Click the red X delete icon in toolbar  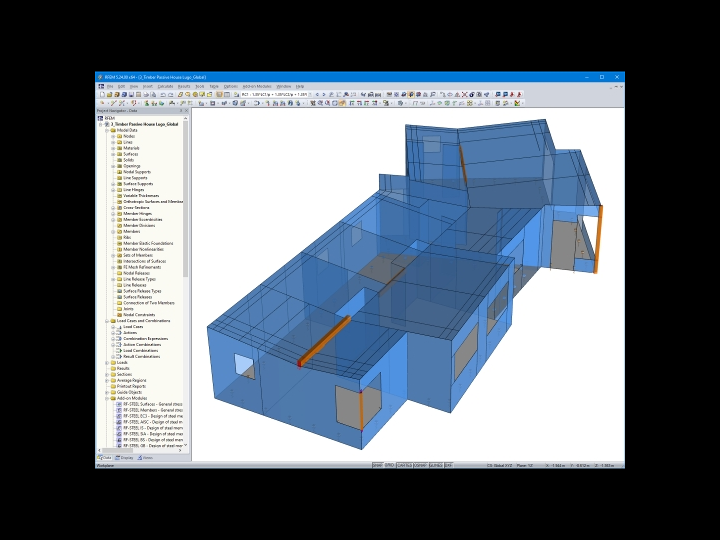coord(464,95)
